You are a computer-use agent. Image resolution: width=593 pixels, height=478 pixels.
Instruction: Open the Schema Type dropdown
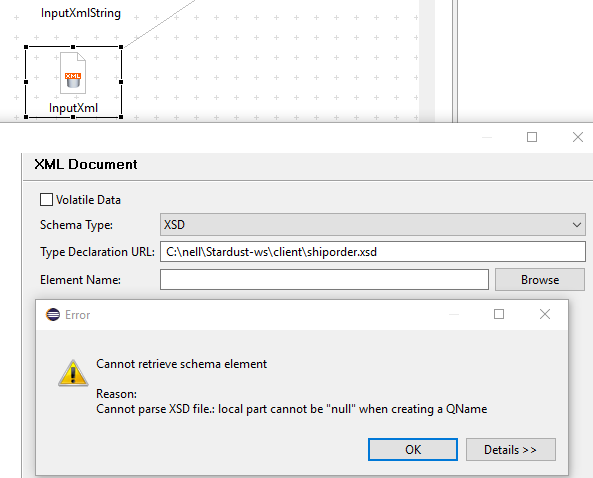[x=373, y=225]
